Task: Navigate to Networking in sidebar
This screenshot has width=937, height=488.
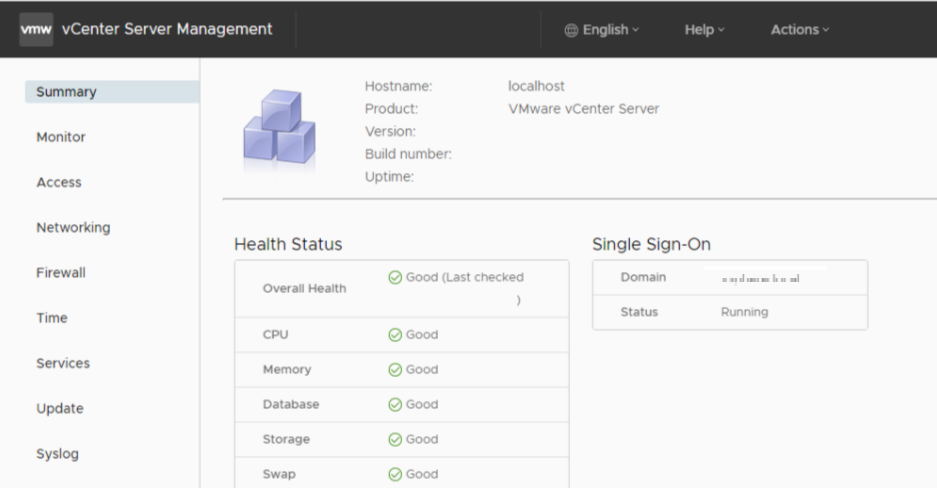Action: (x=73, y=227)
